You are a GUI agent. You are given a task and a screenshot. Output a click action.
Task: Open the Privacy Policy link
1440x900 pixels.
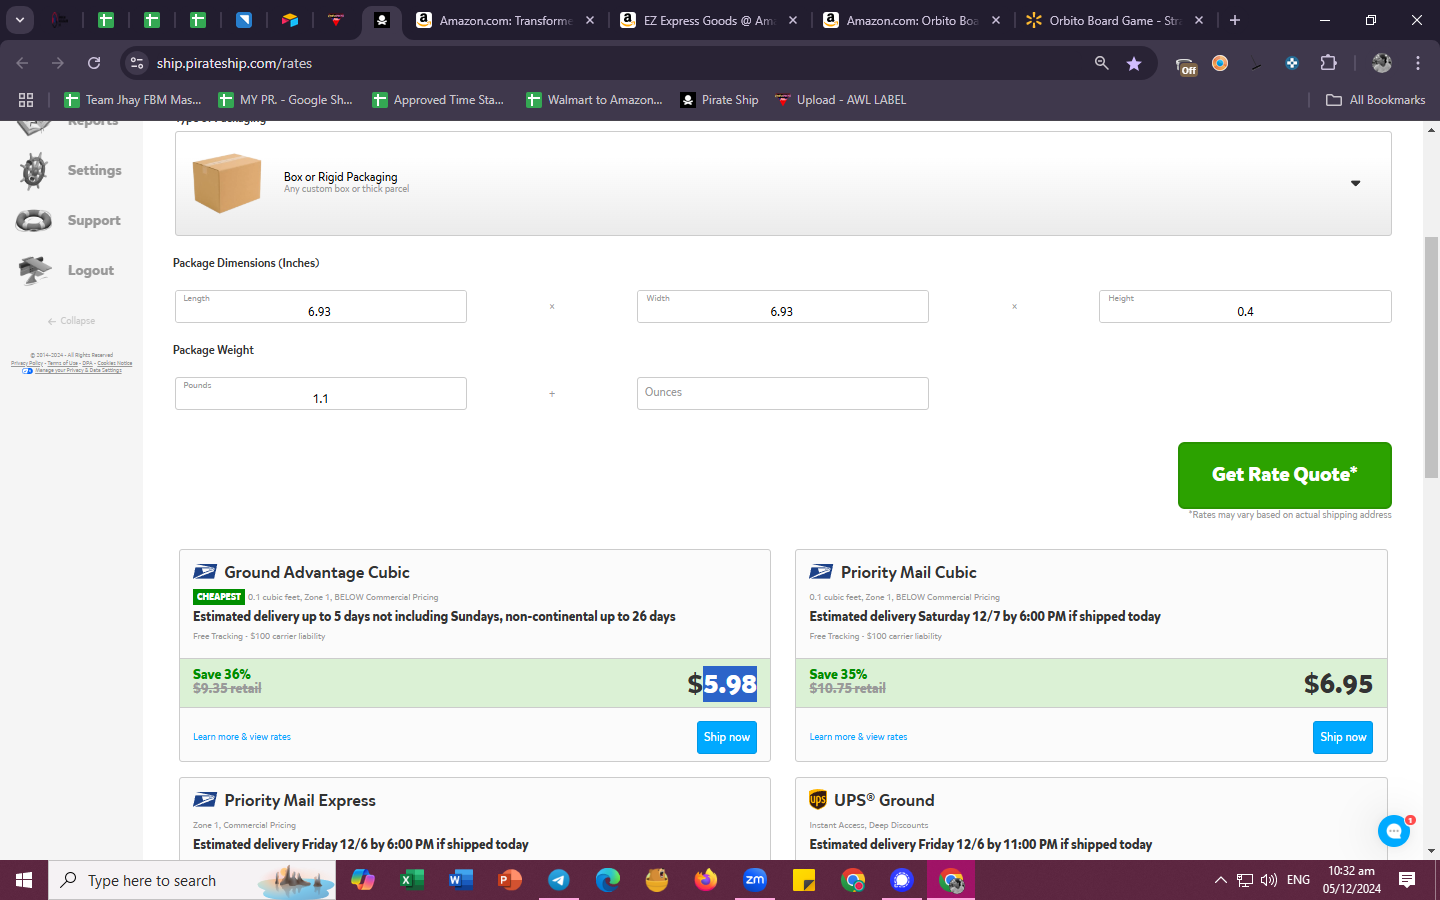27,363
